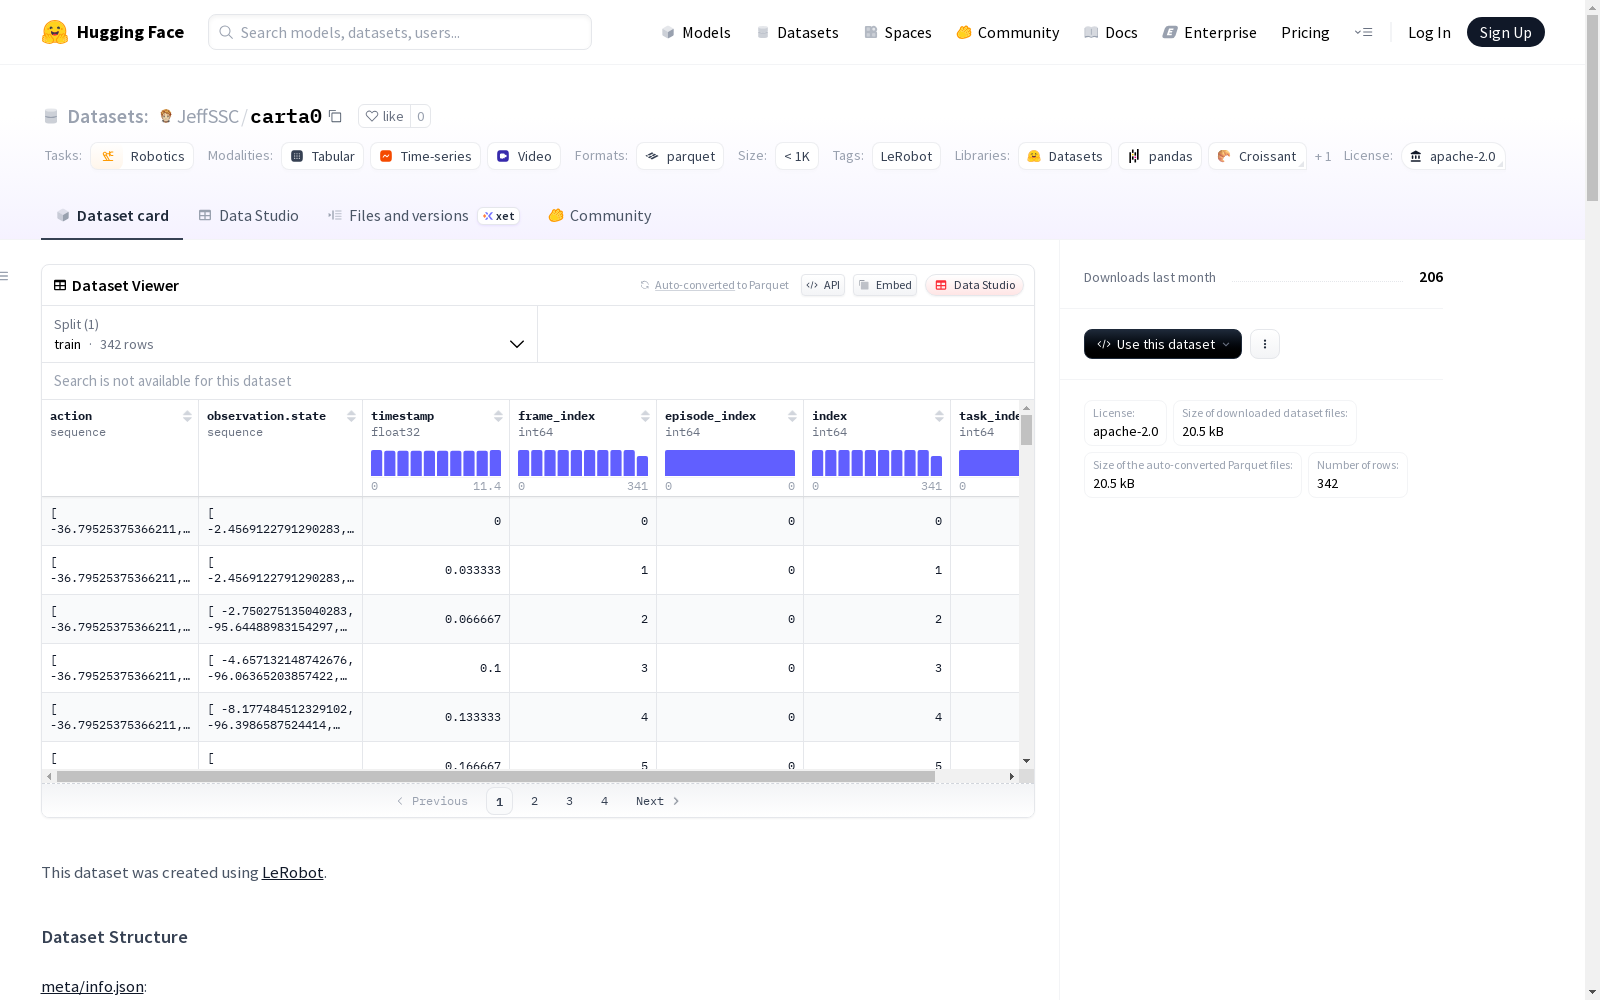Viewport: 1600px width, 1000px height.
Task: Switch to the Data Studio tab
Action: point(248,216)
